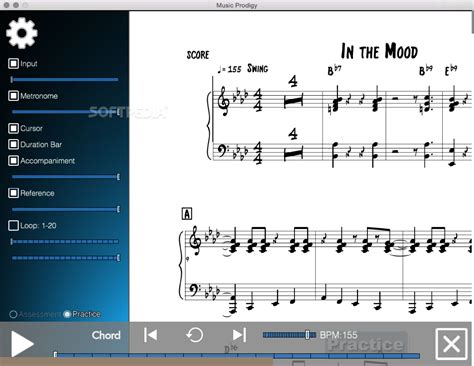
Task: Toggle the Reference checkbox
Action: click(x=13, y=193)
